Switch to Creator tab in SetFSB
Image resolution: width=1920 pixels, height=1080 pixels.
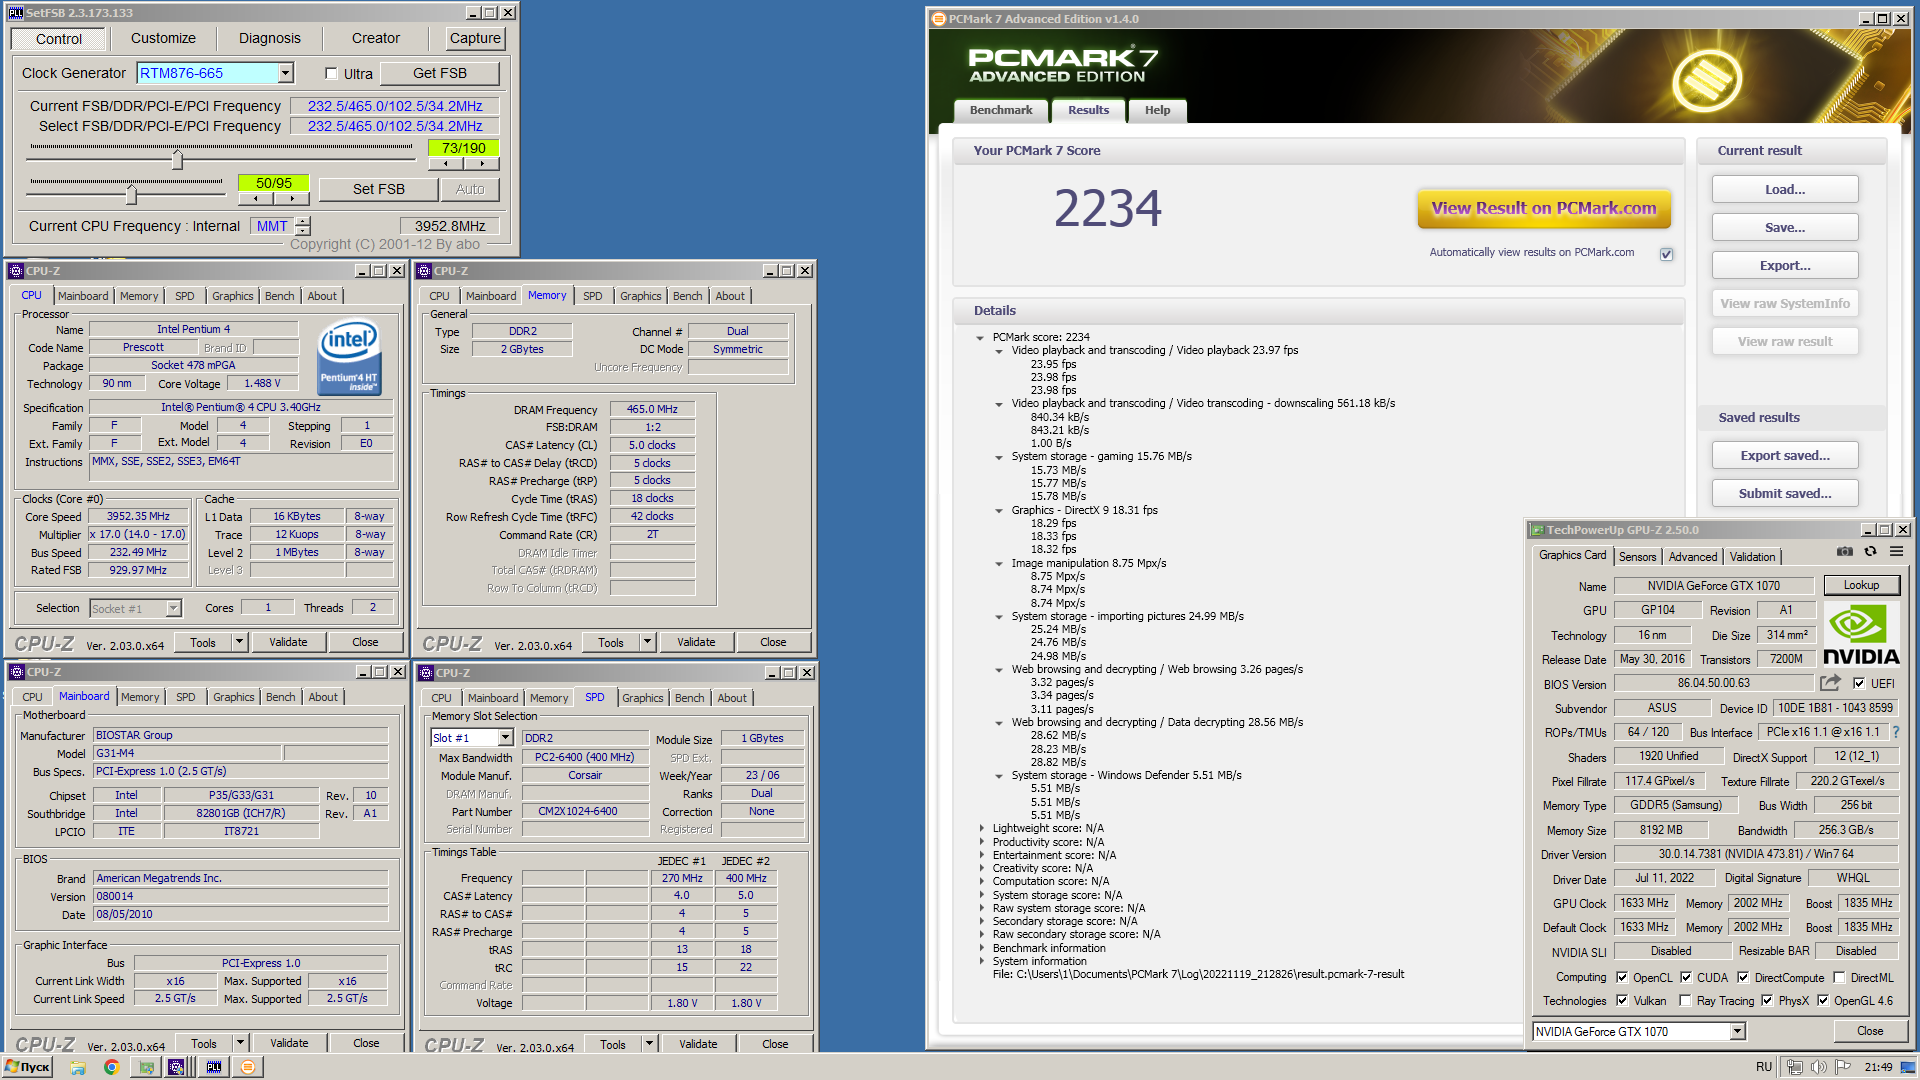pyautogui.click(x=376, y=38)
